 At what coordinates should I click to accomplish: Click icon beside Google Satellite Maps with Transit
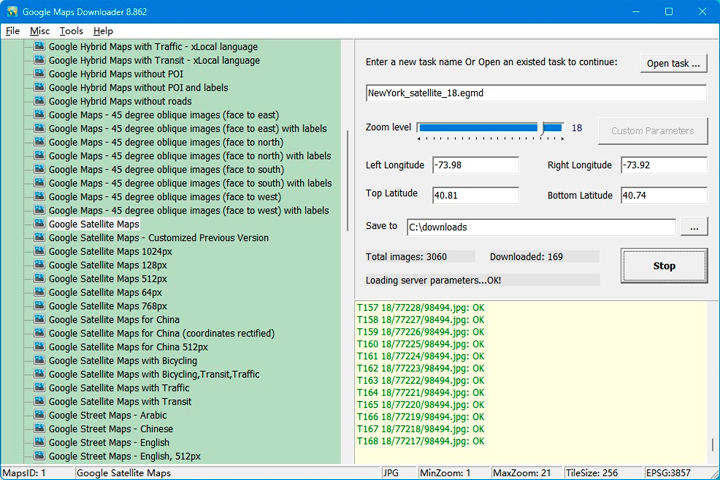tap(39, 401)
